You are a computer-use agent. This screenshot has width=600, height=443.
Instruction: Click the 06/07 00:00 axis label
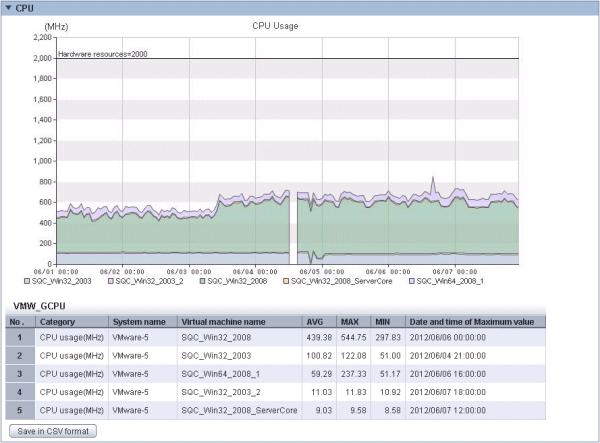click(455, 272)
